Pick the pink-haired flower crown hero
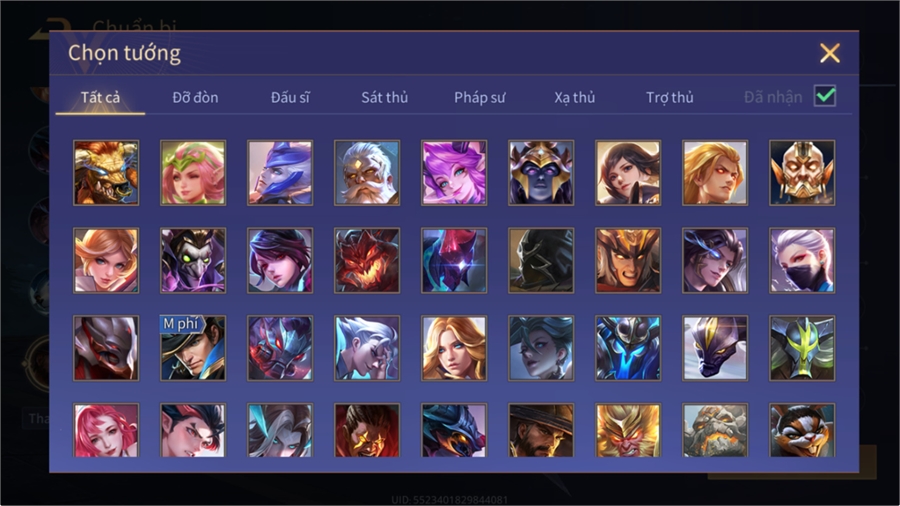The height and width of the screenshot is (506, 900). [193, 173]
